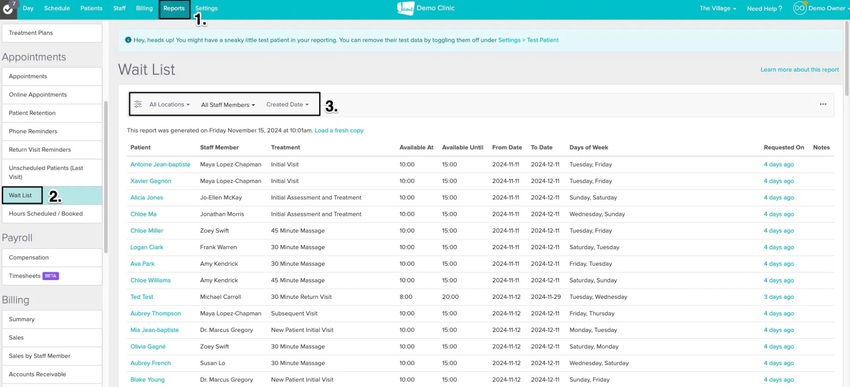Click the Patient column header
Screen dimensions: 850x387
tap(140, 147)
